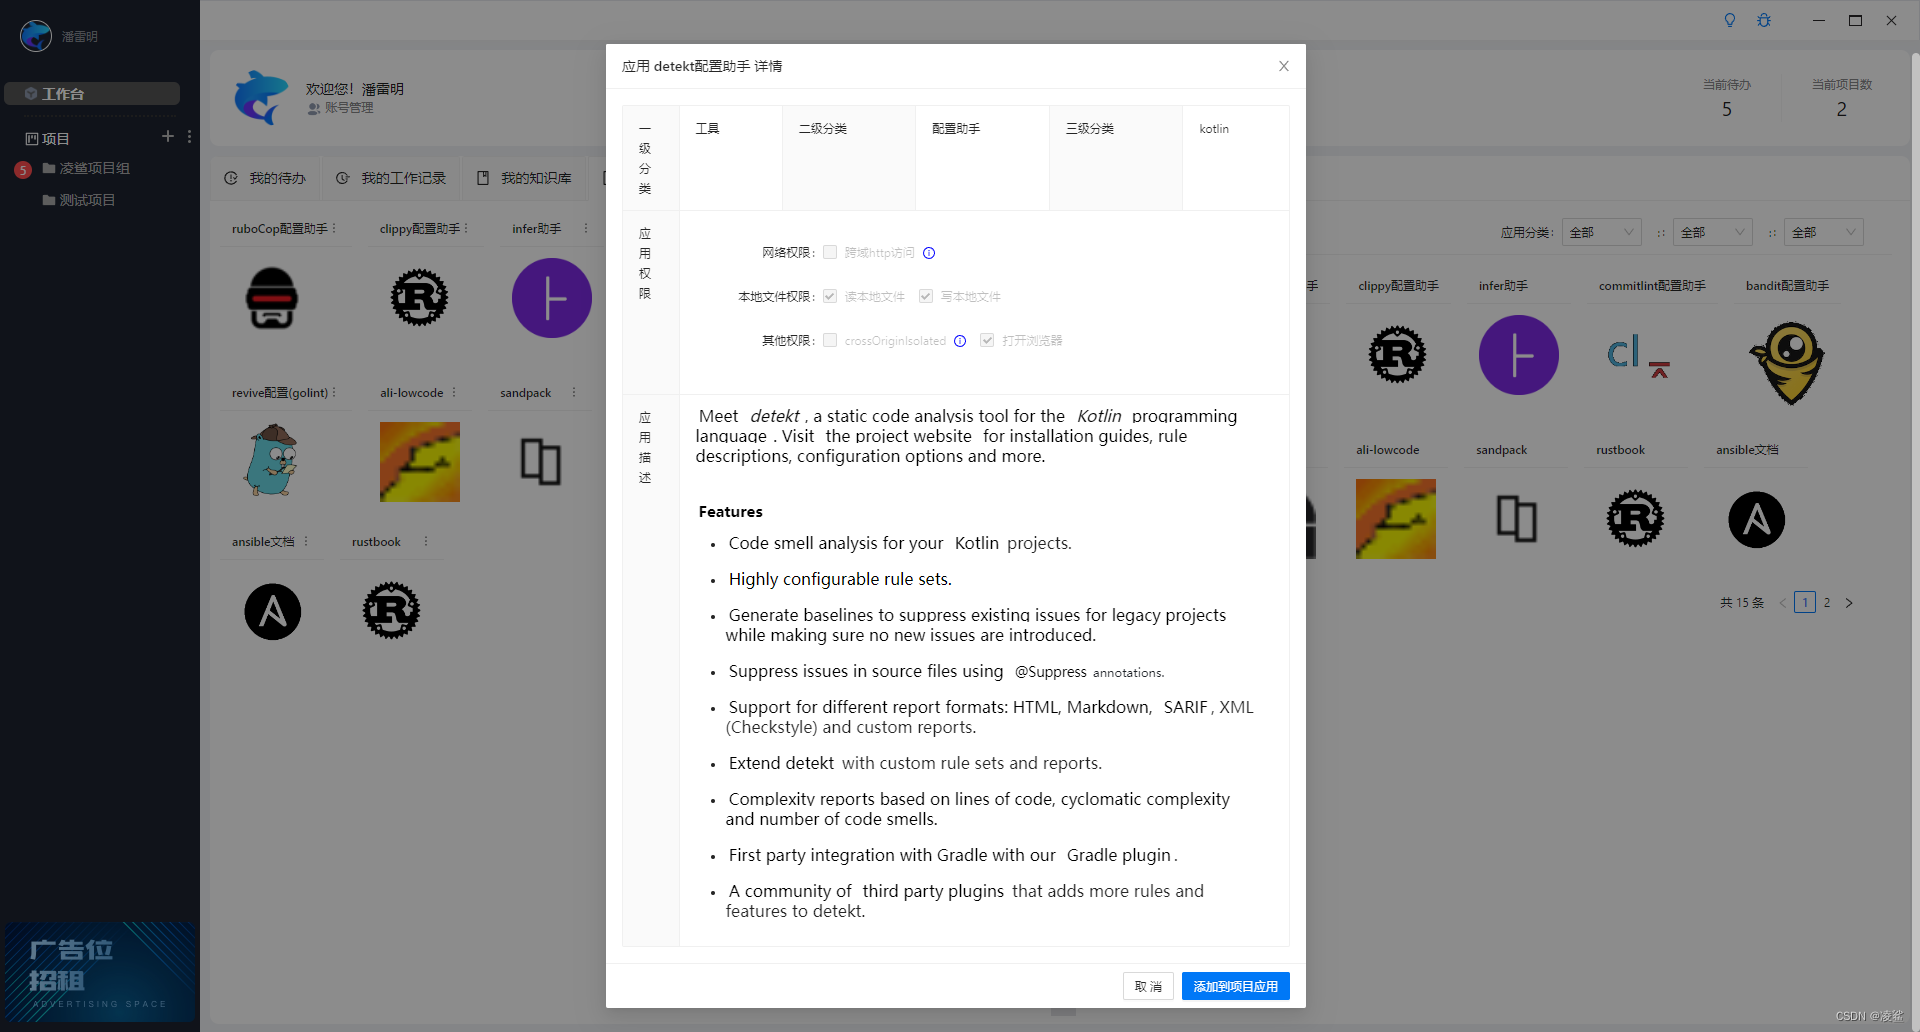Click the 配置助手 category cell
This screenshot has width=1920, height=1032.
(982, 158)
